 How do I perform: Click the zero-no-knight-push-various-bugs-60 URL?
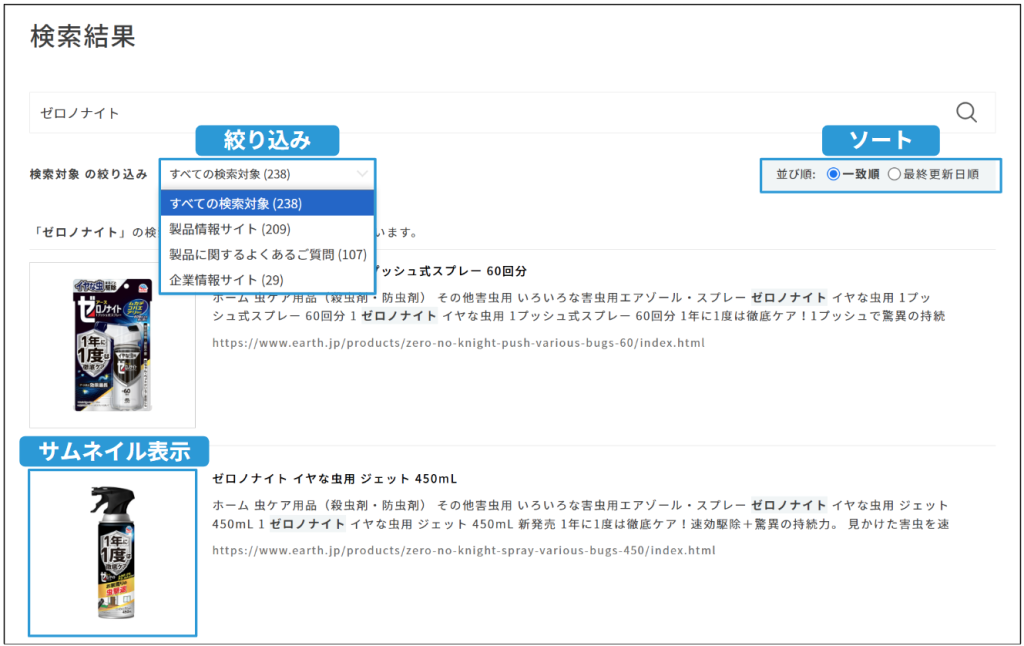point(458,343)
